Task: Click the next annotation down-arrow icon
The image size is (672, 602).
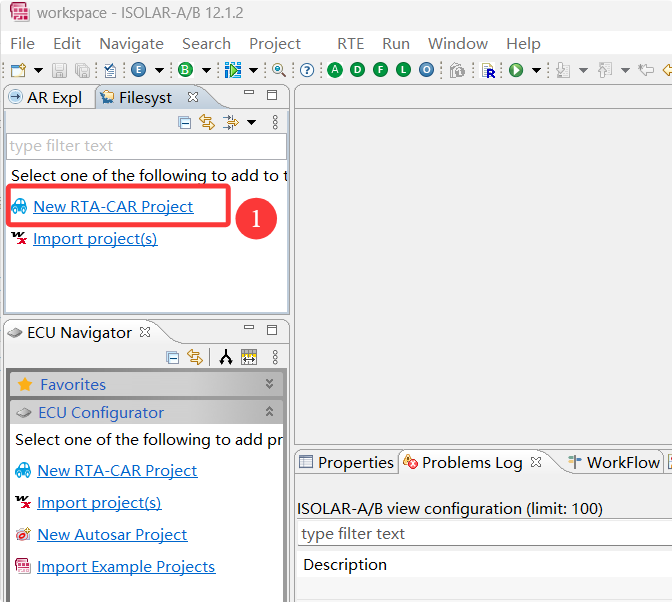Action: point(563,70)
